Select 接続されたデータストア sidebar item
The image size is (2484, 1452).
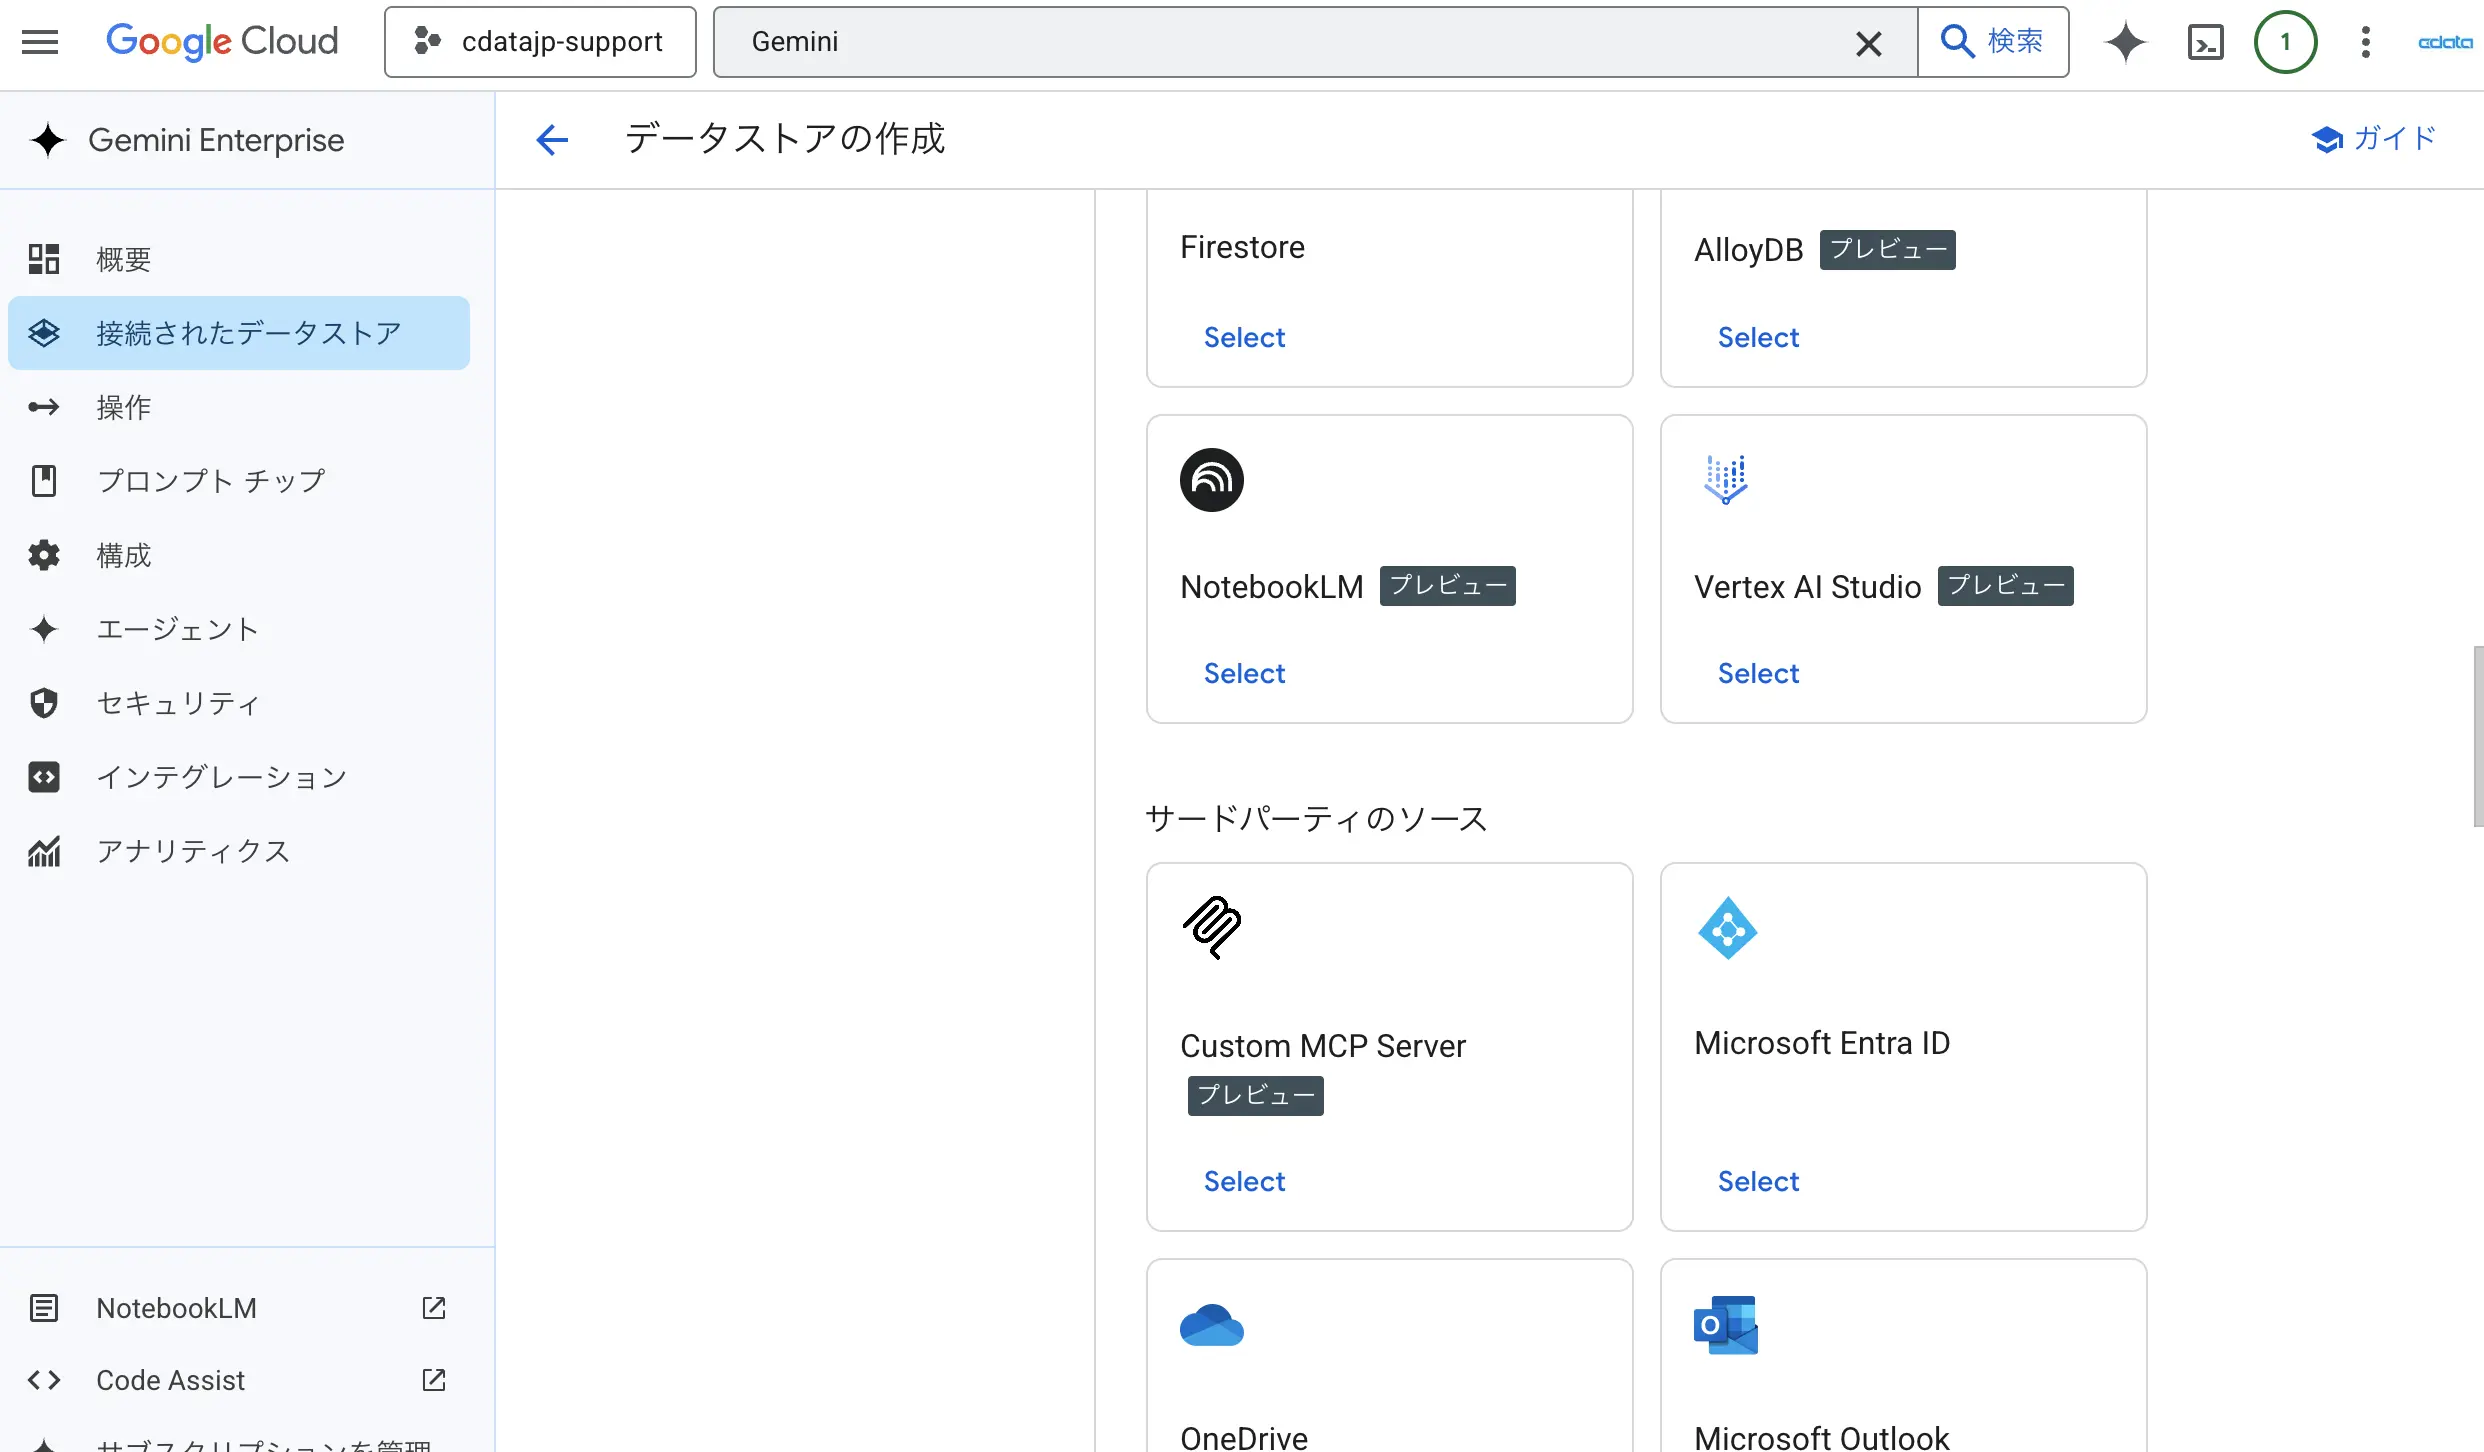tap(239, 333)
